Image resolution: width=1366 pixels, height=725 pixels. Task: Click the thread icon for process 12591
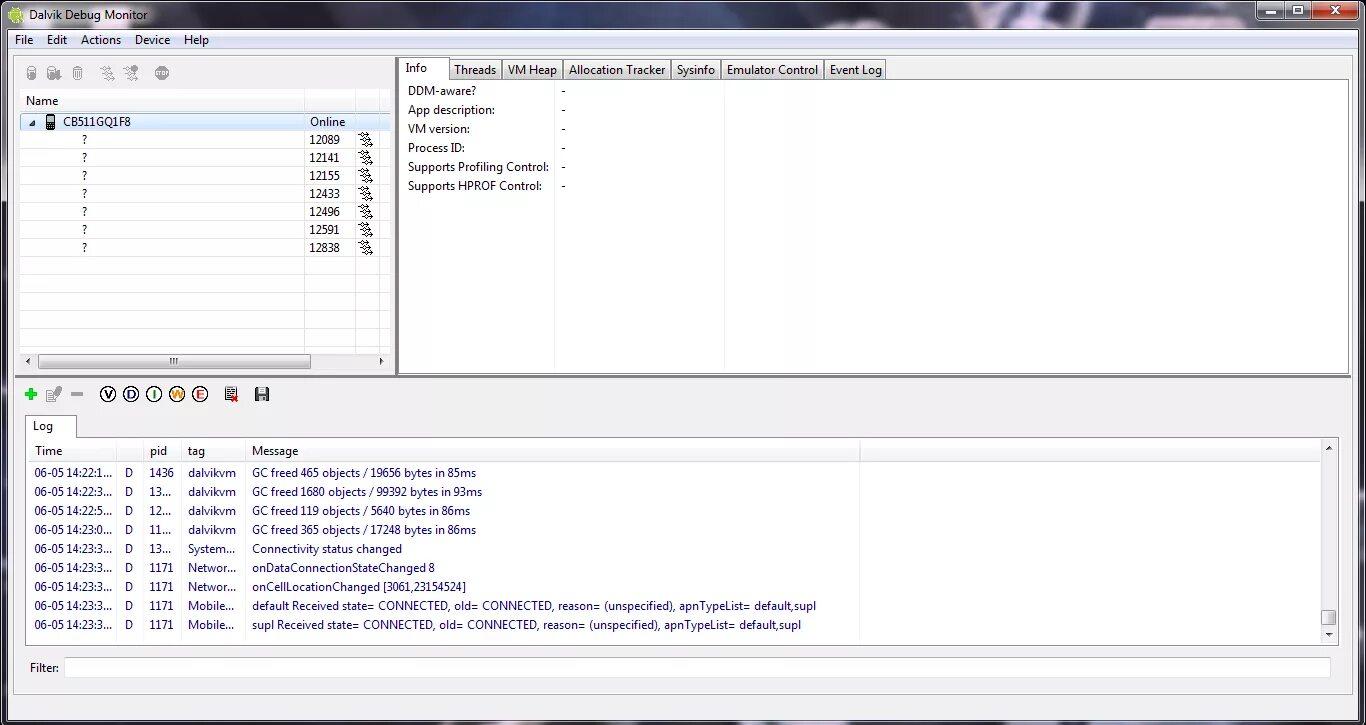tap(366, 230)
